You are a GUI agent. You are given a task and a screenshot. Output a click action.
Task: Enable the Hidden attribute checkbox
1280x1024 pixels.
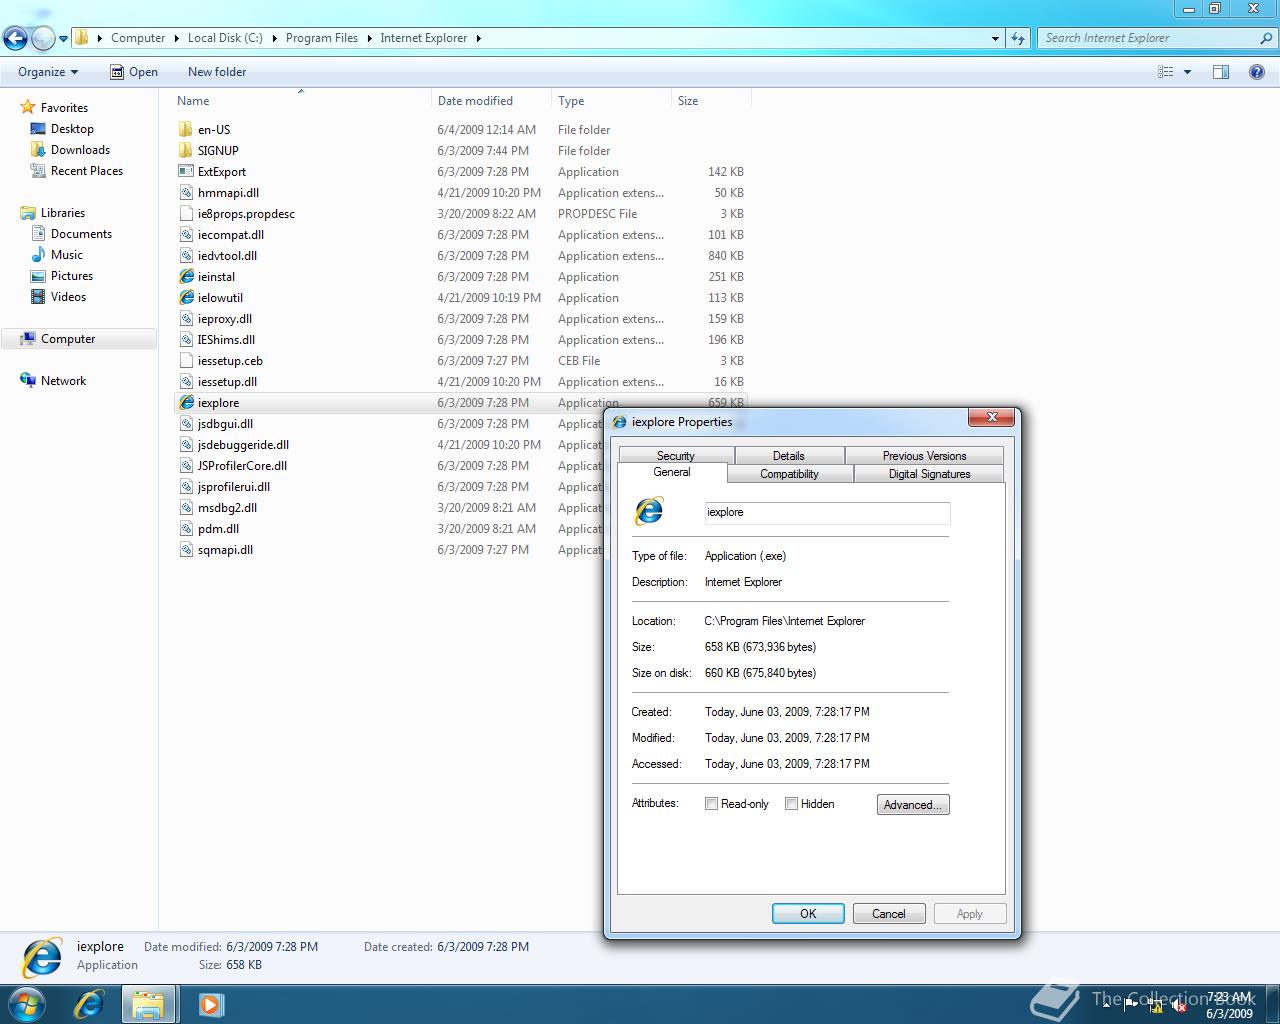pos(791,804)
